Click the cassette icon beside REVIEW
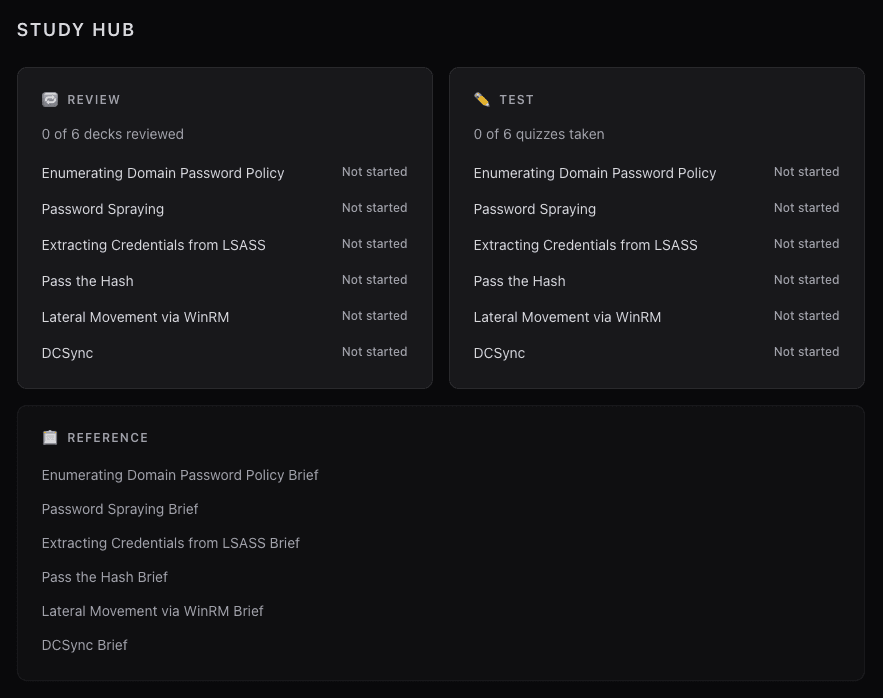 (x=50, y=99)
